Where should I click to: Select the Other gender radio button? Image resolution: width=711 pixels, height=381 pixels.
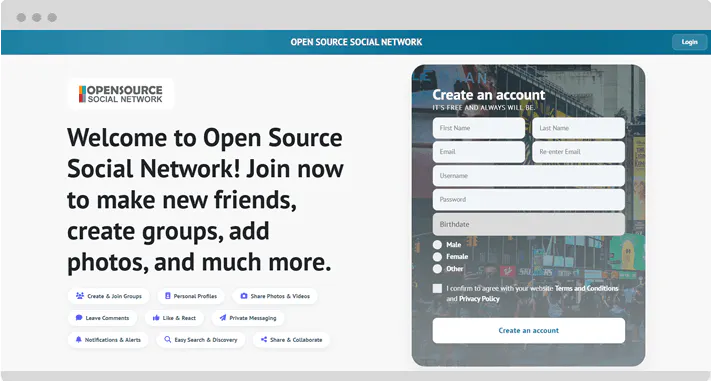point(437,269)
